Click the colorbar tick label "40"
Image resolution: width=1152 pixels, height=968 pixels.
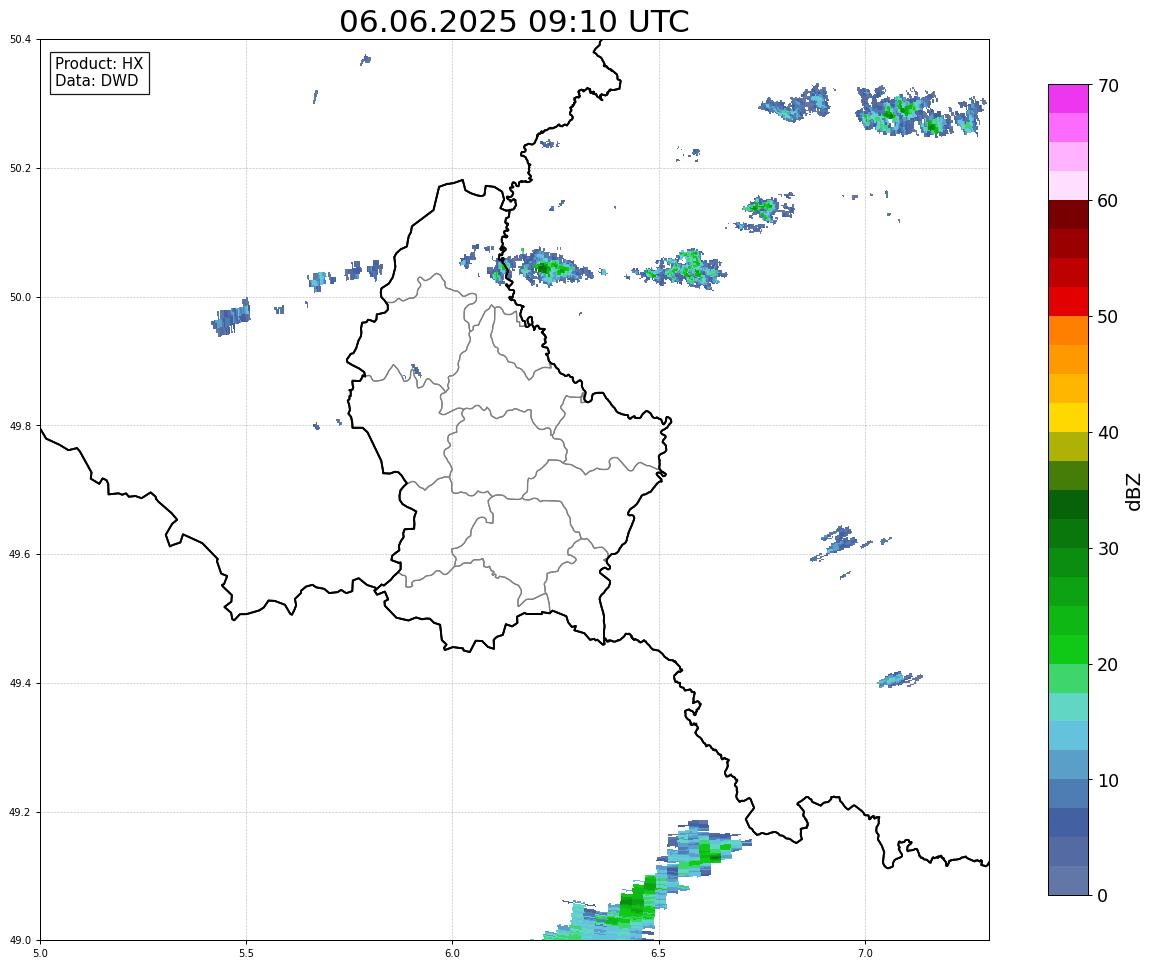1108,433
